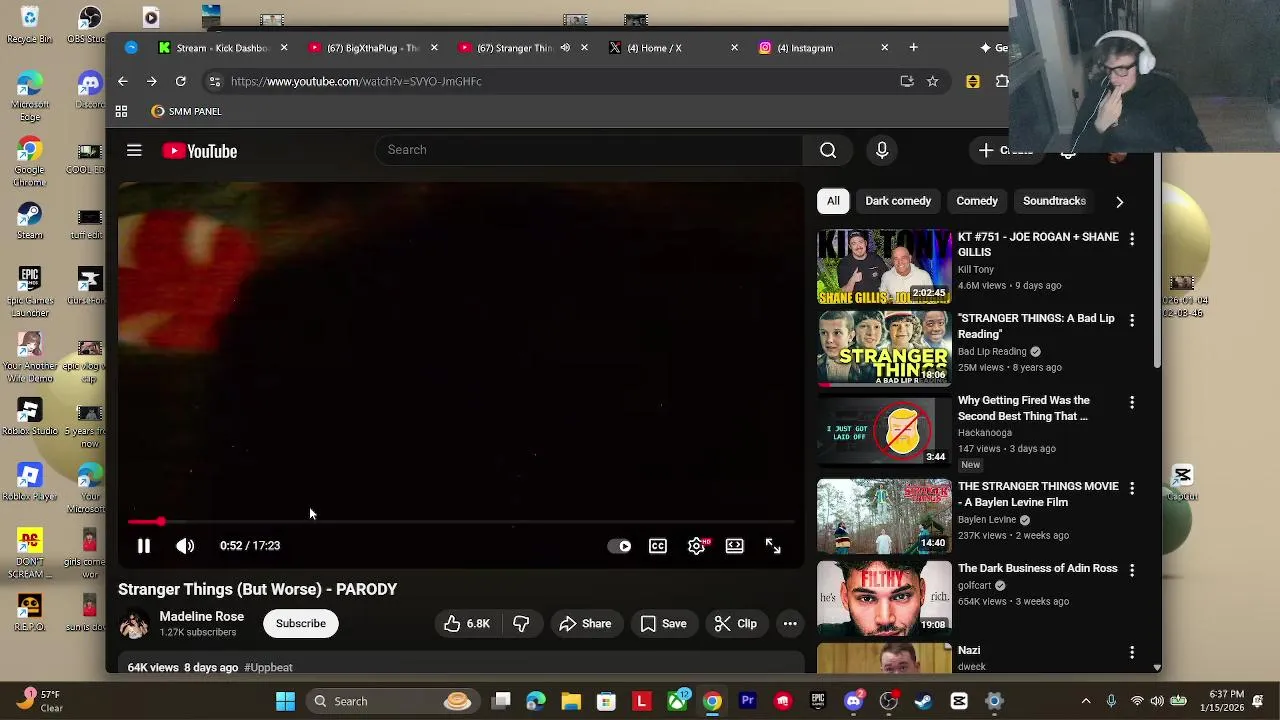
Task: Save the video to a playlist
Action: [663, 624]
